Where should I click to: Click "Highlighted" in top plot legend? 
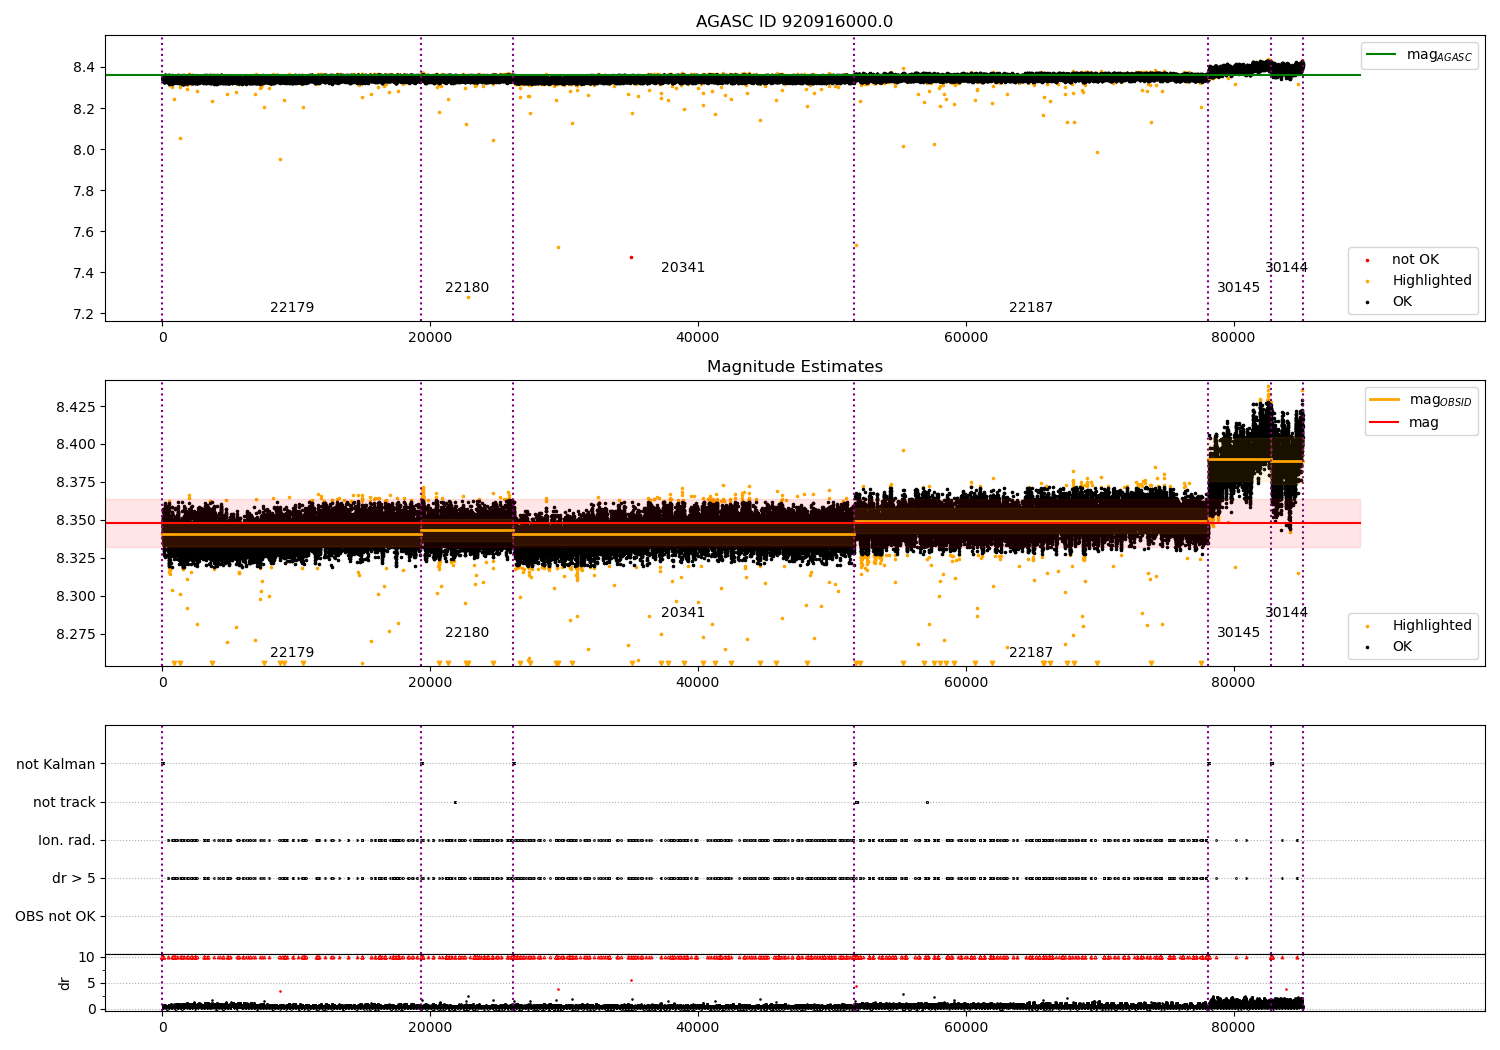tap(1432, 281)
